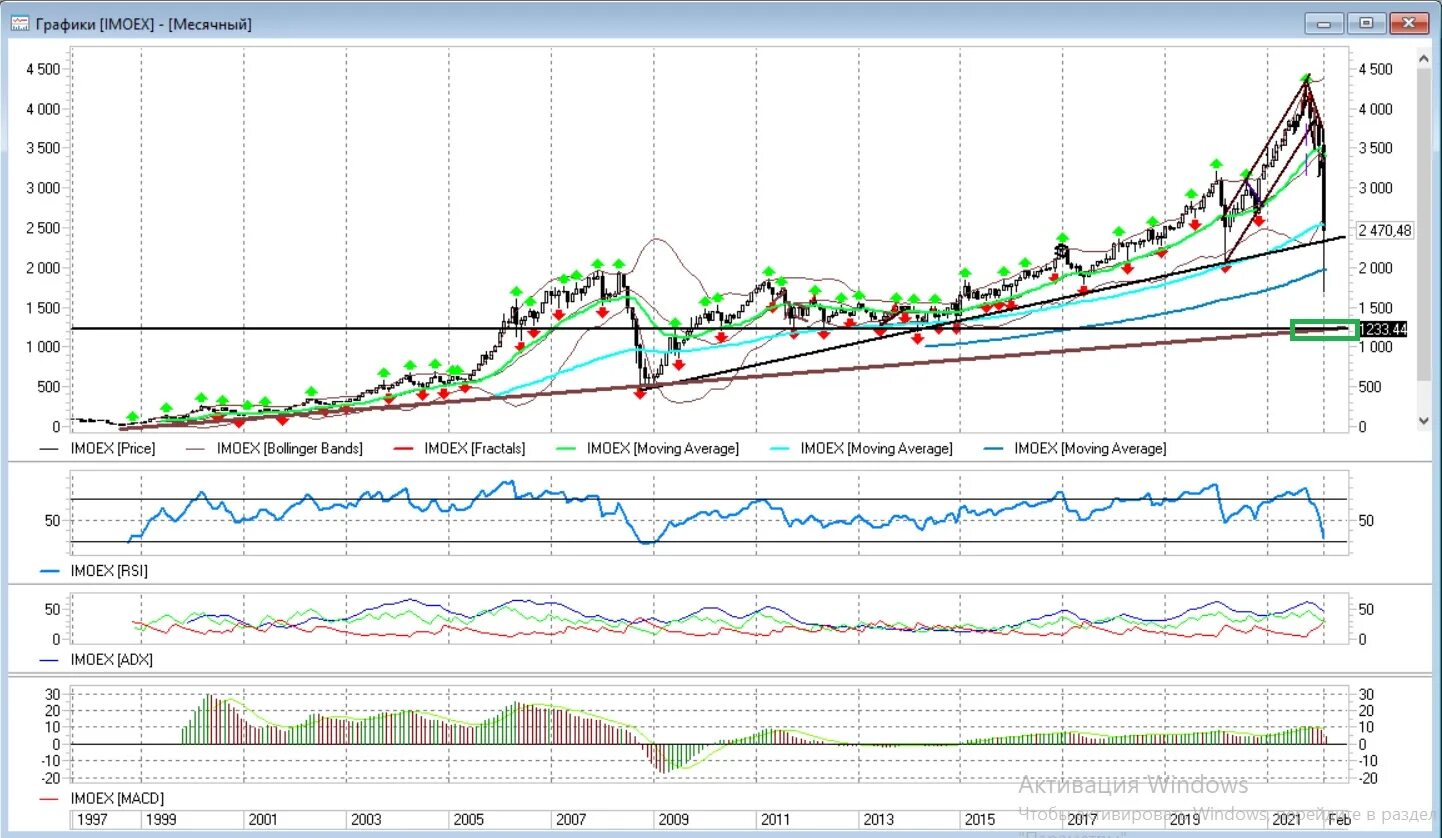This screenshot has width=1442, height=838.
Task: Click the vertical scrollbar up arrow
Action: click(1425, 61)
